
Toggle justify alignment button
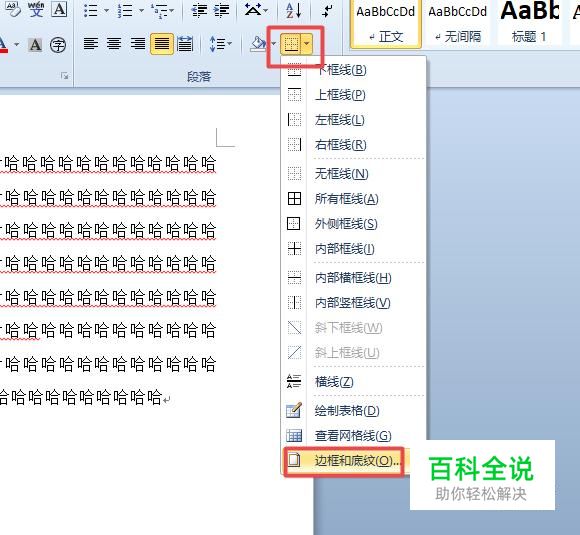[x=162, y=44]
